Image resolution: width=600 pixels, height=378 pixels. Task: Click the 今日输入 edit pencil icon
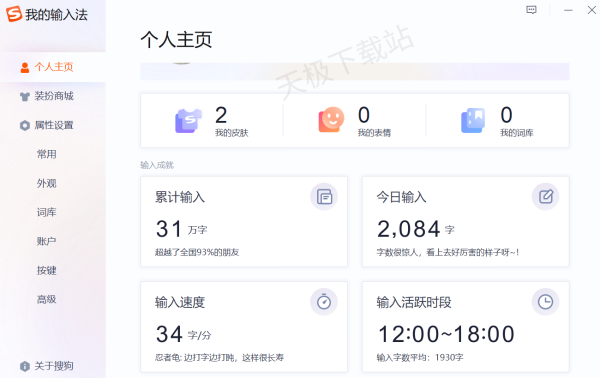[x=546, y=197]
